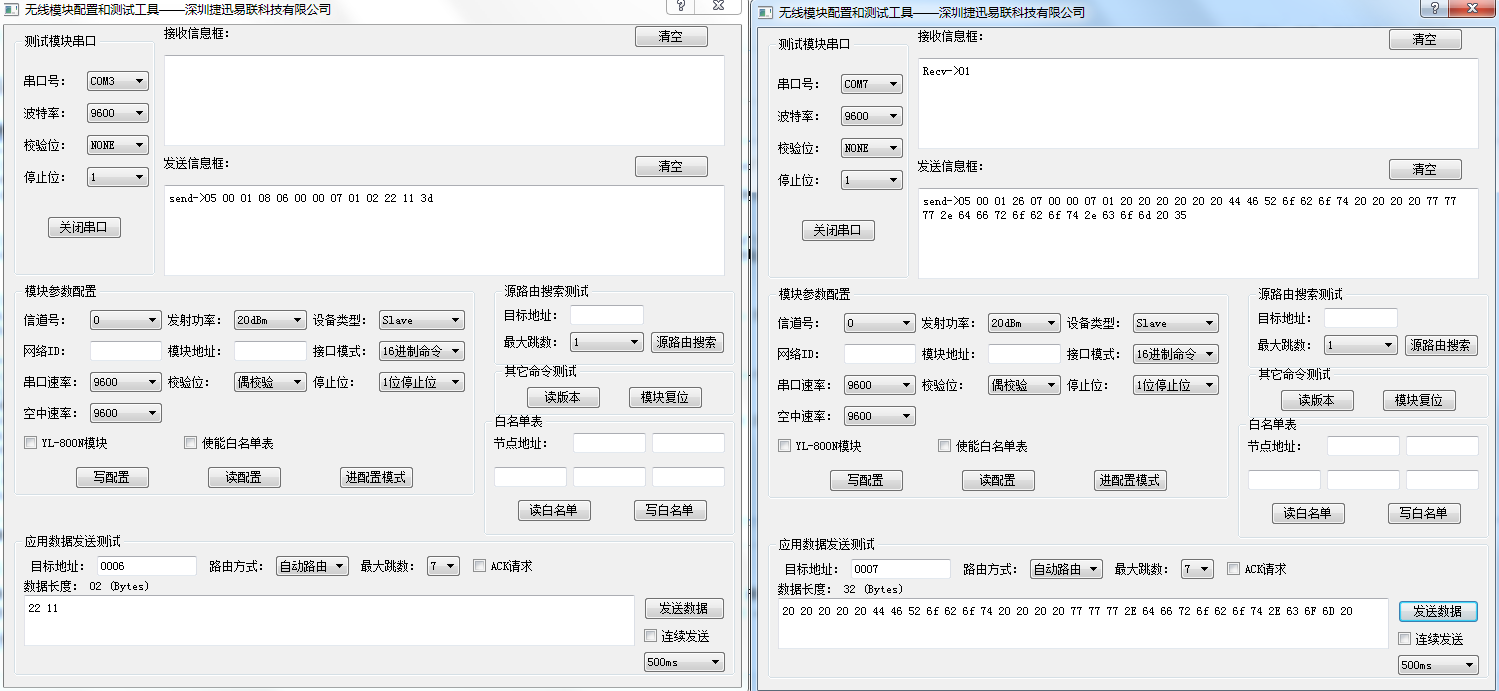Click the help question mark in left window title bar
Image resolution: width=1499 pixels, height=691 pixels.
(x=680, y=6)
